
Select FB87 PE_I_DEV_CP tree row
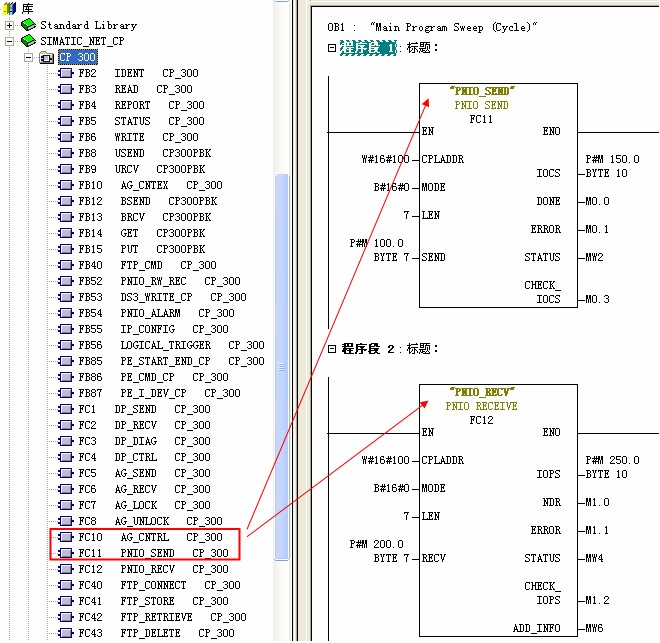(149, 393)
